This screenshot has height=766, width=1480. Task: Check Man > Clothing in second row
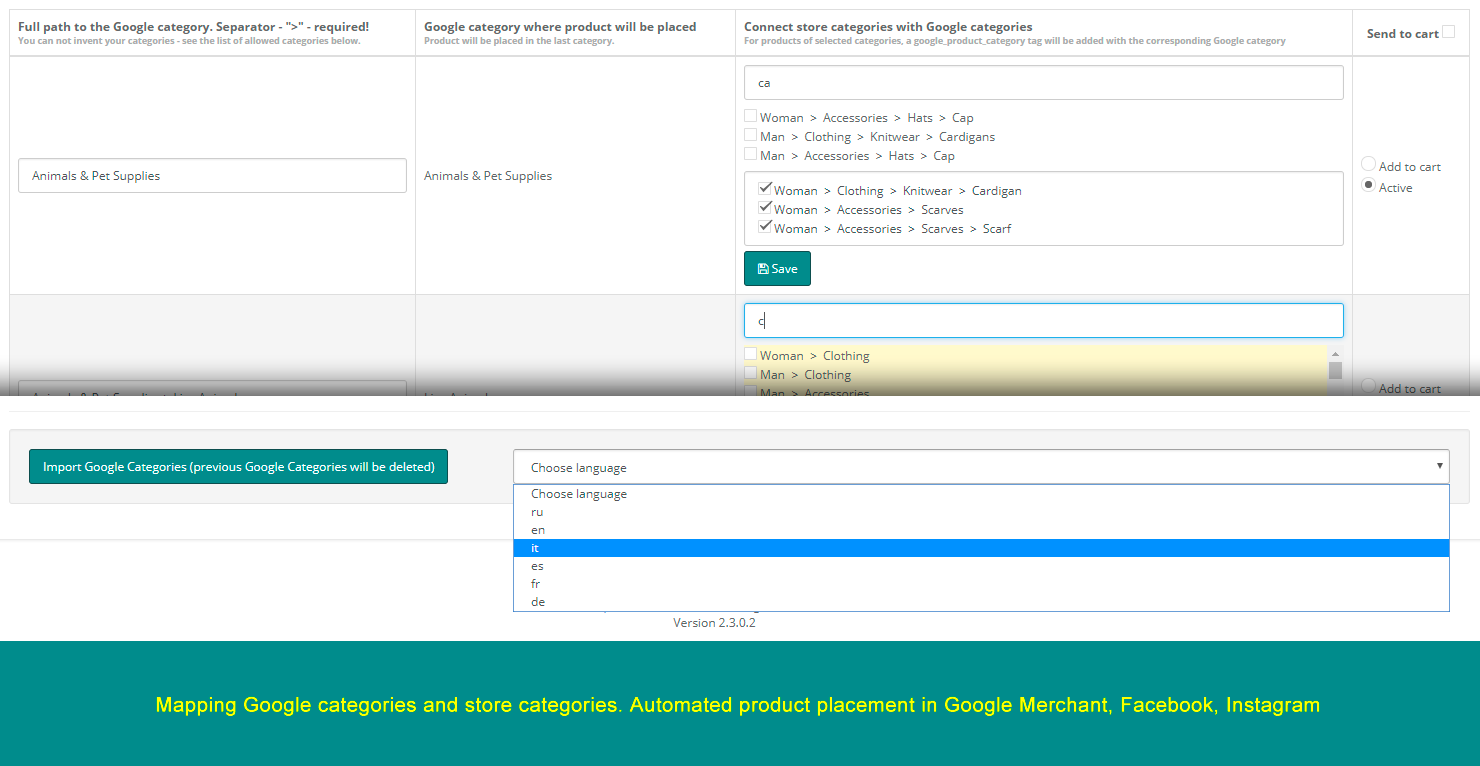(x=751, y=373)
